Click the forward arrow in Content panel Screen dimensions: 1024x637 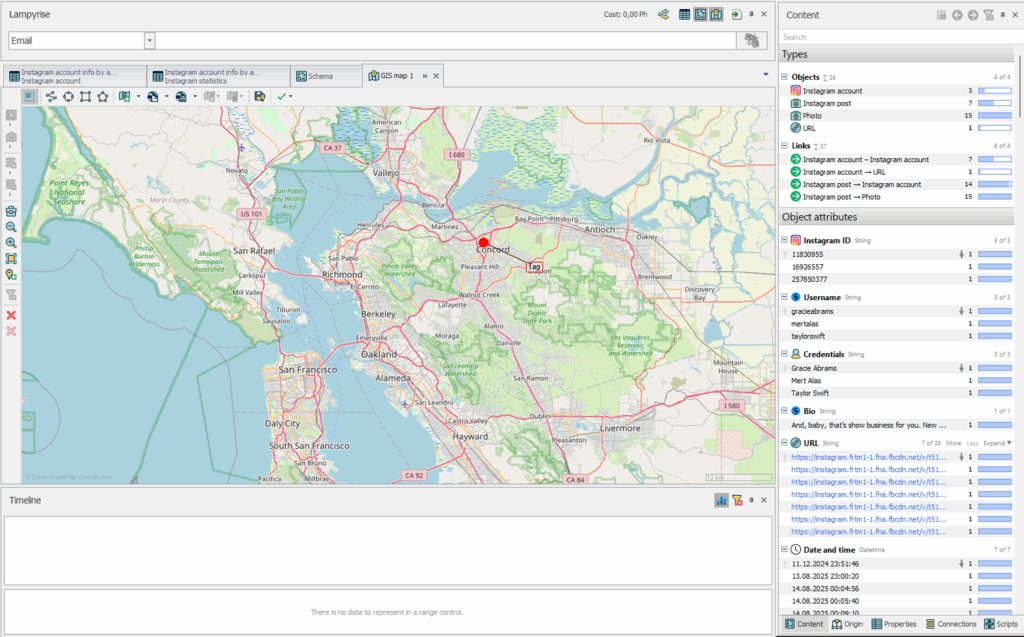pyautogui.click(x=972, y=15)
